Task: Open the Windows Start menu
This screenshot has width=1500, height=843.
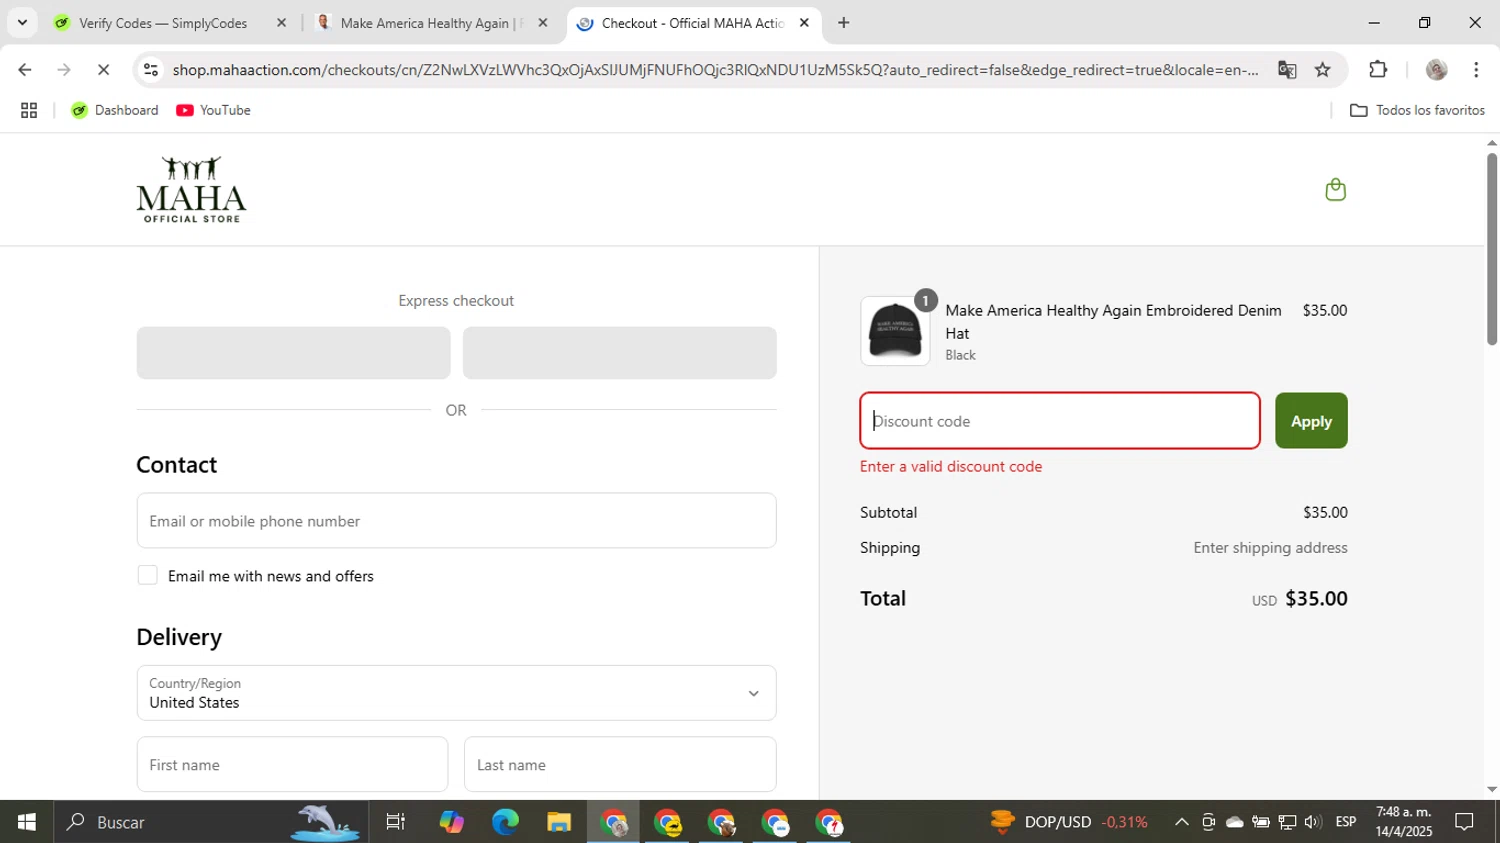Action: (27, 822)
